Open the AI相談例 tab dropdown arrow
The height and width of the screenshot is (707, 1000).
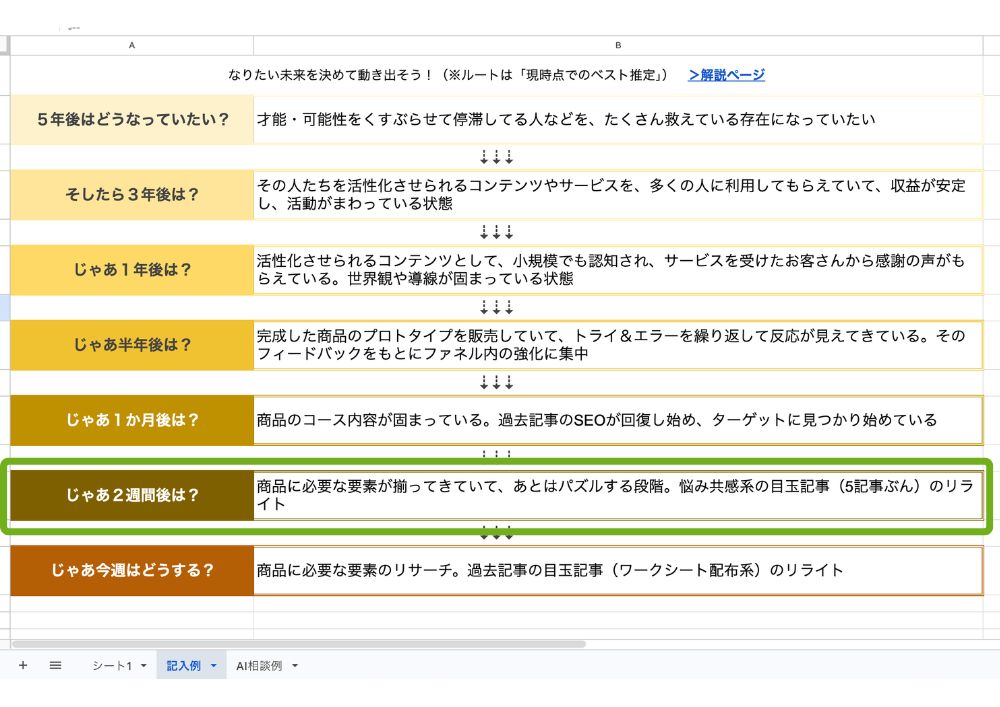295,666
